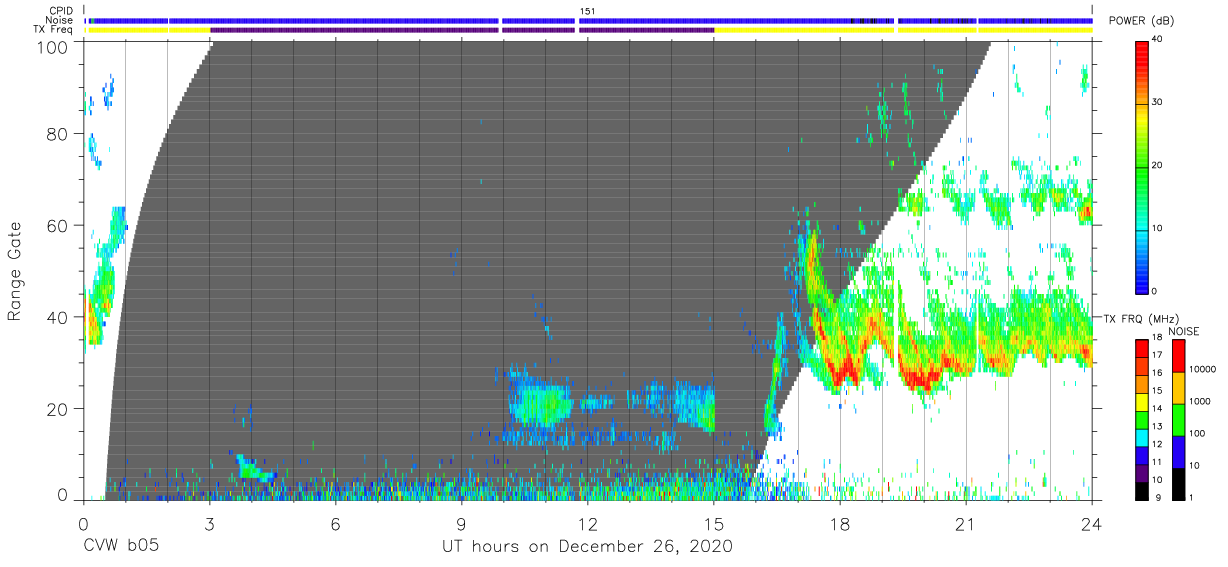Click the TX FRQ (MHz) color scale
The height and width of the screenshot is (567, 1228).
[1141, 419]
